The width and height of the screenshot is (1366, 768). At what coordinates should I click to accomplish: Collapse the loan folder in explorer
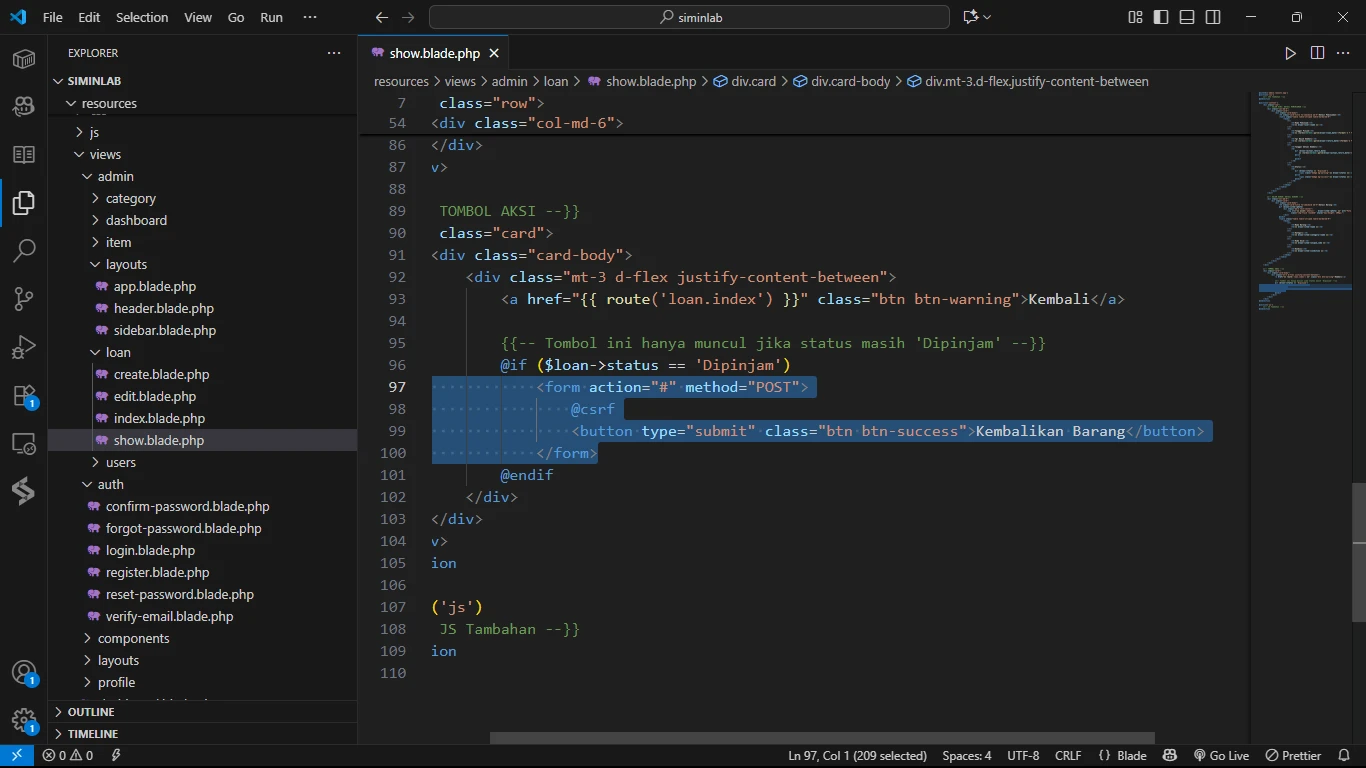tap(118, 352)
